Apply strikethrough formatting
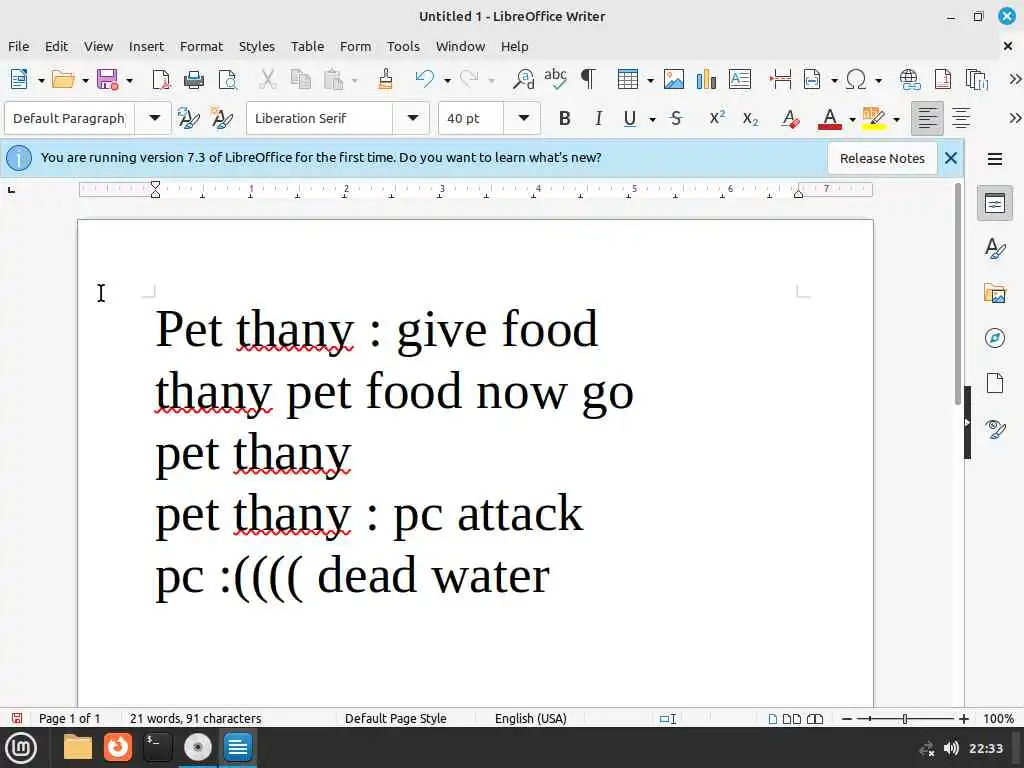This screenshot has width=1024, height=768. [676, 118]
